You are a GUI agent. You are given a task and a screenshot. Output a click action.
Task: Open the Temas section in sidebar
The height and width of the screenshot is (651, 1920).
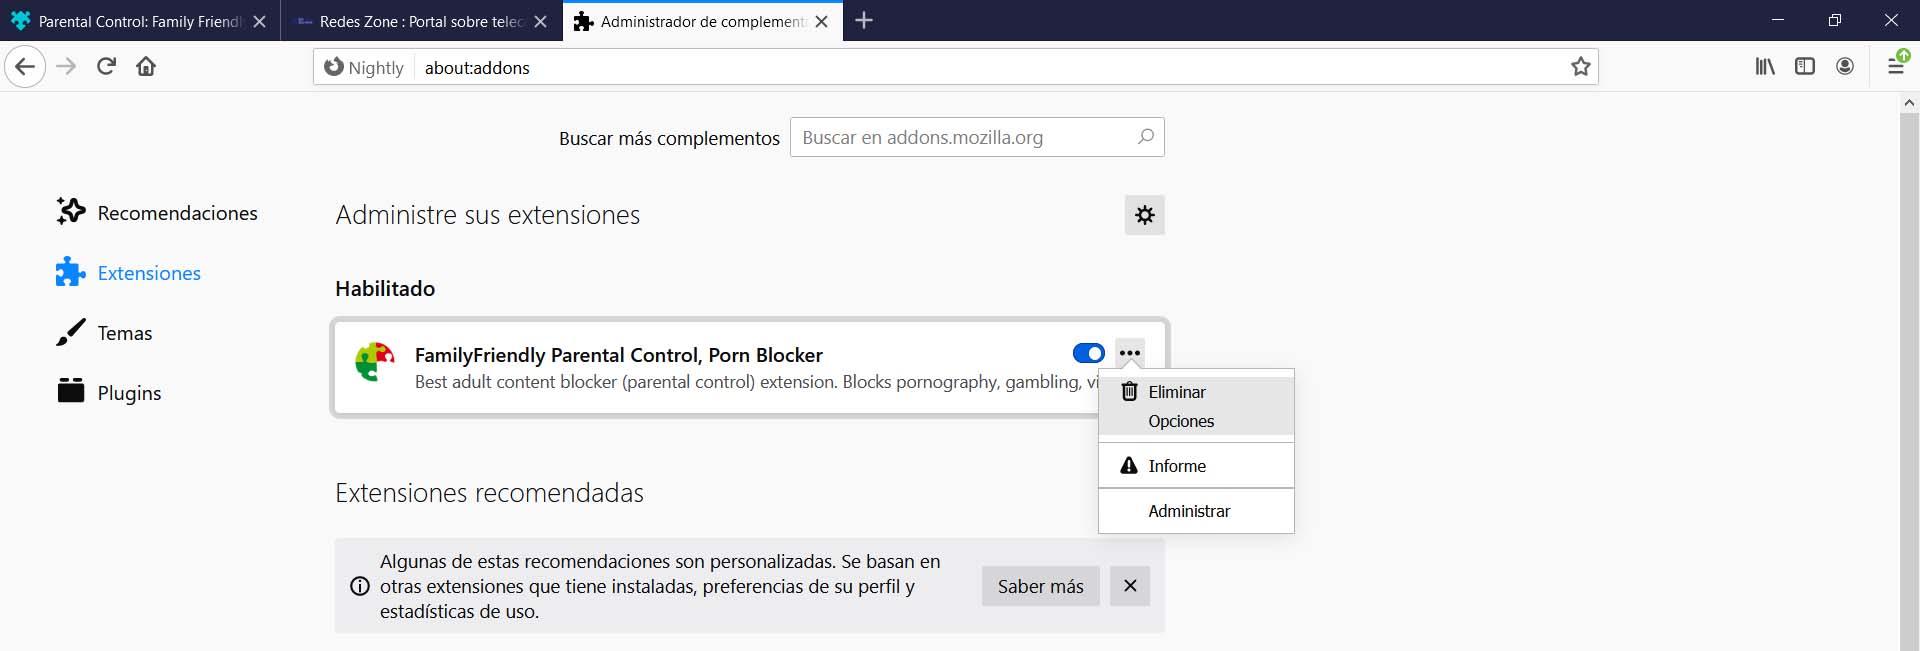[x=124, y=333]
